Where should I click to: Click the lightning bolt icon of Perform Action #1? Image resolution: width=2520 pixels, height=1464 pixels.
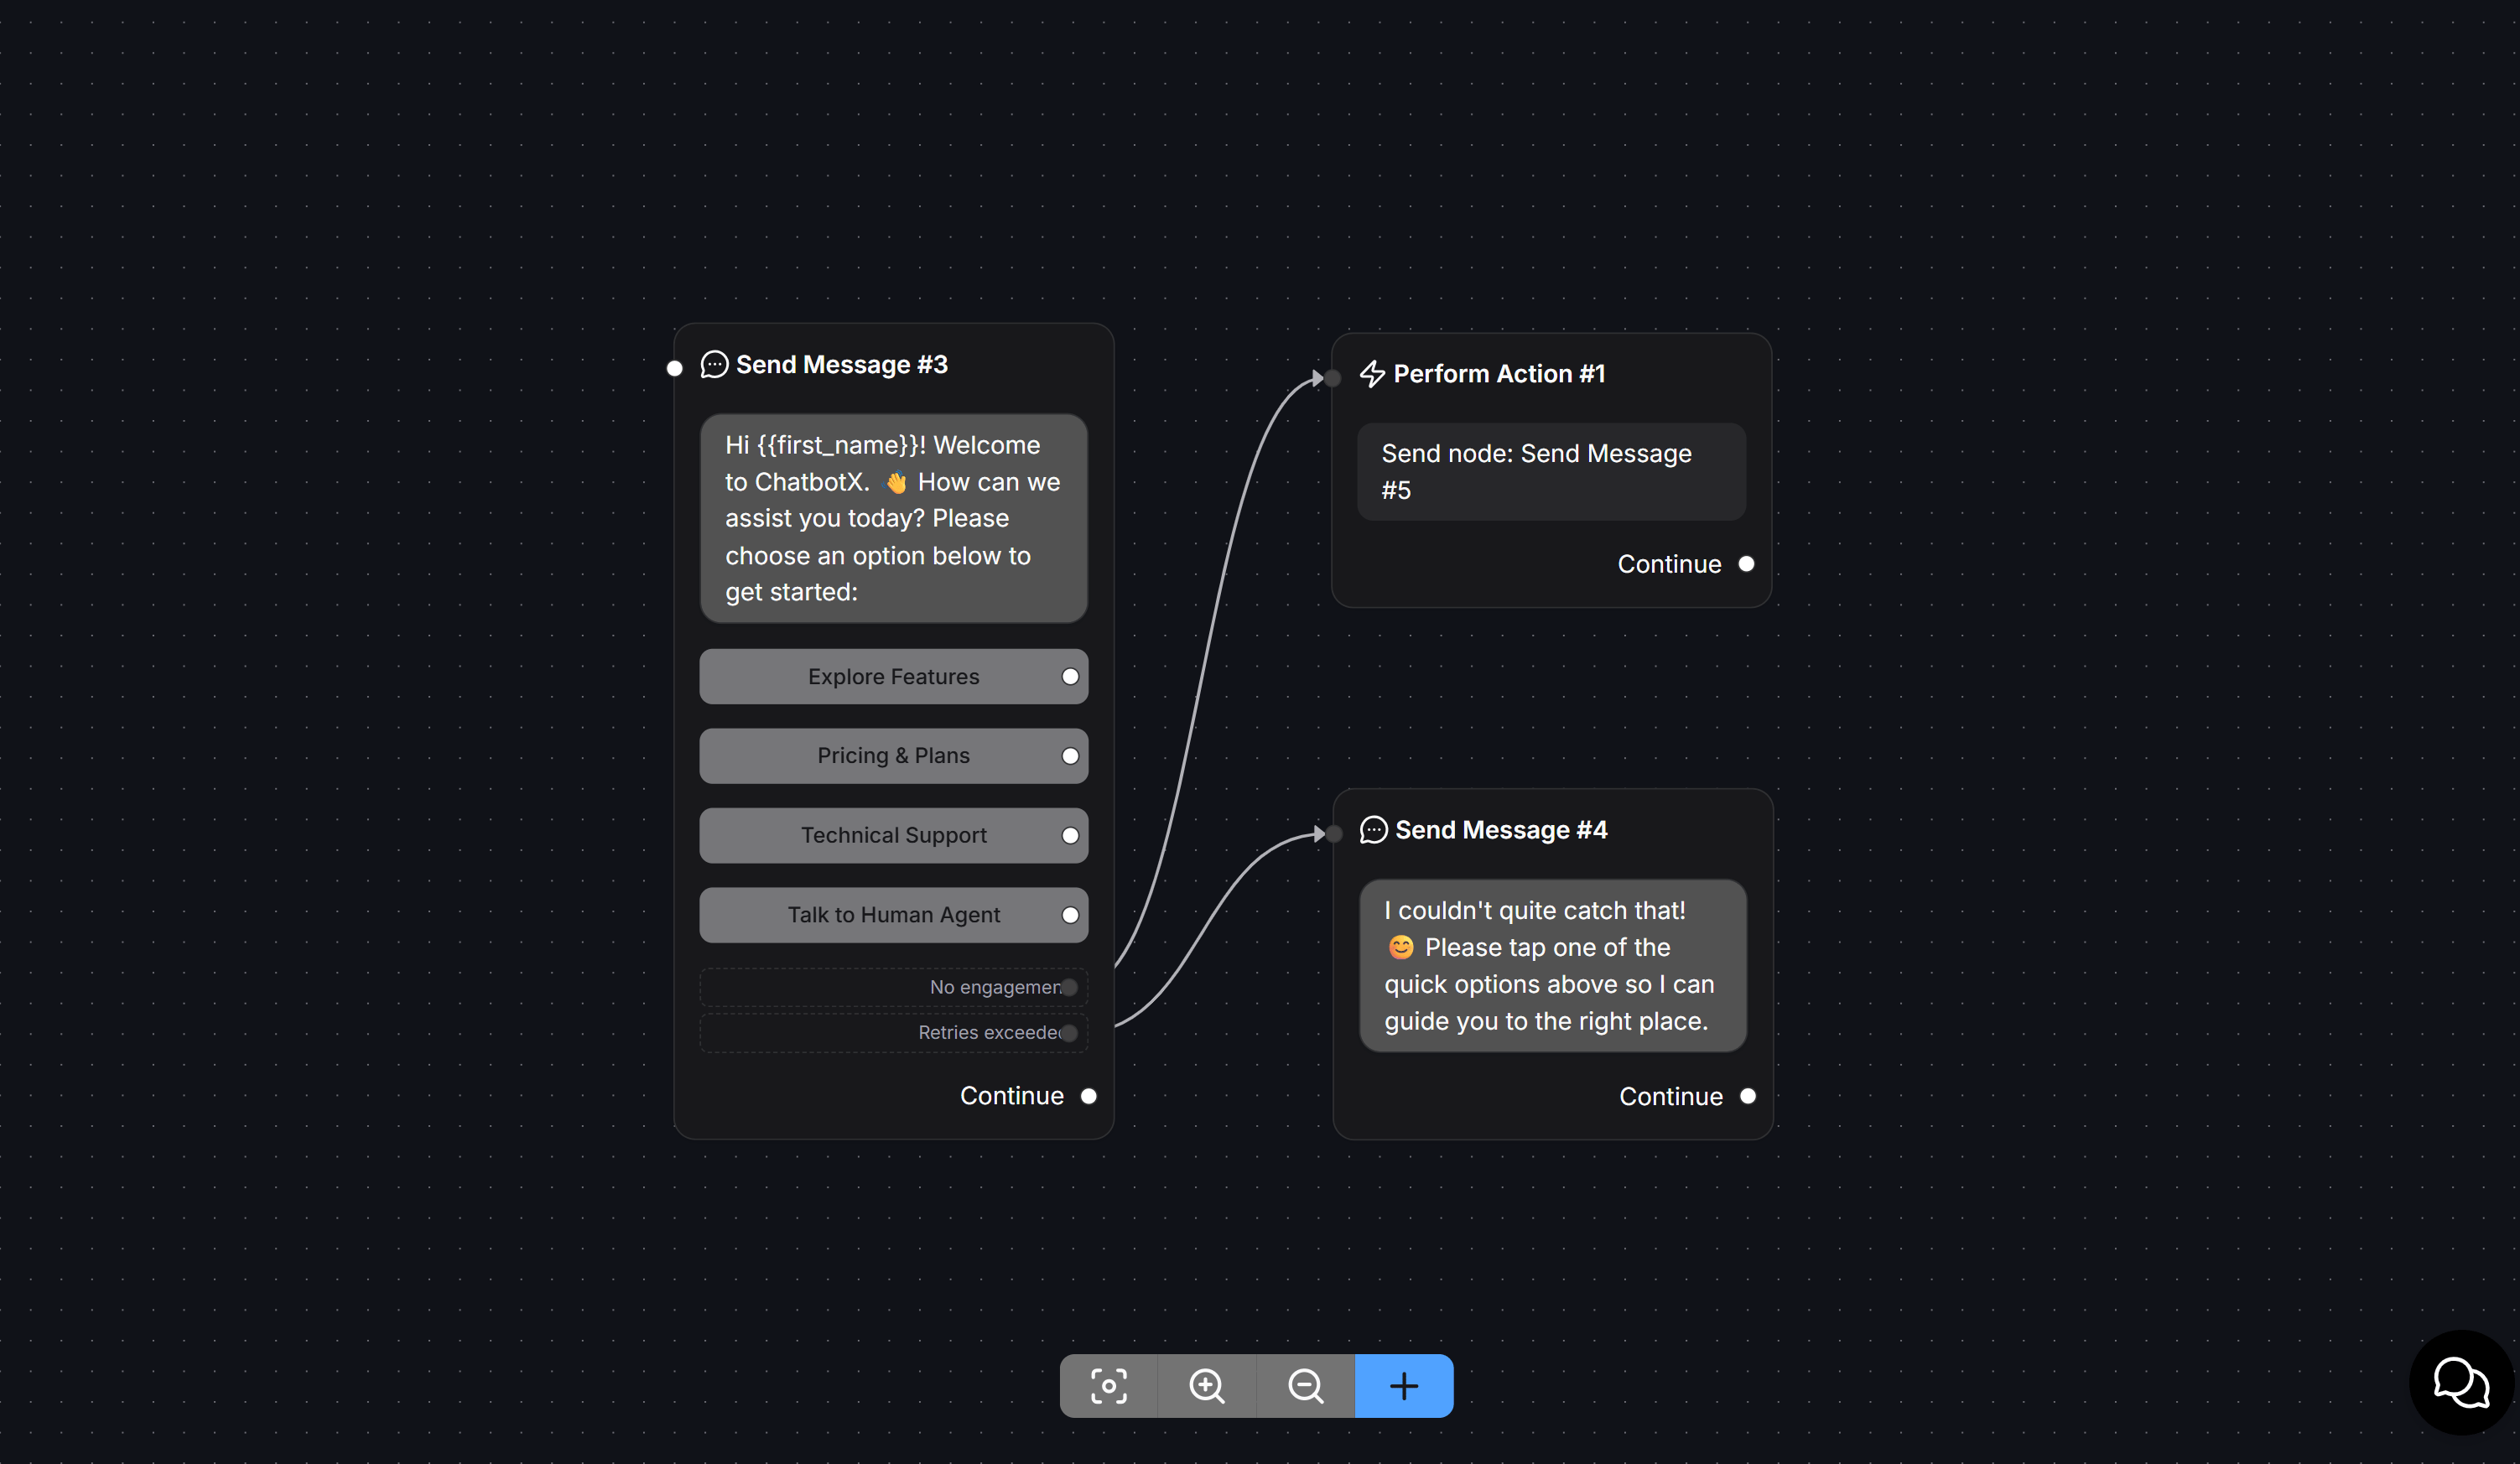pyautogui.click(x=1372, y=374)
